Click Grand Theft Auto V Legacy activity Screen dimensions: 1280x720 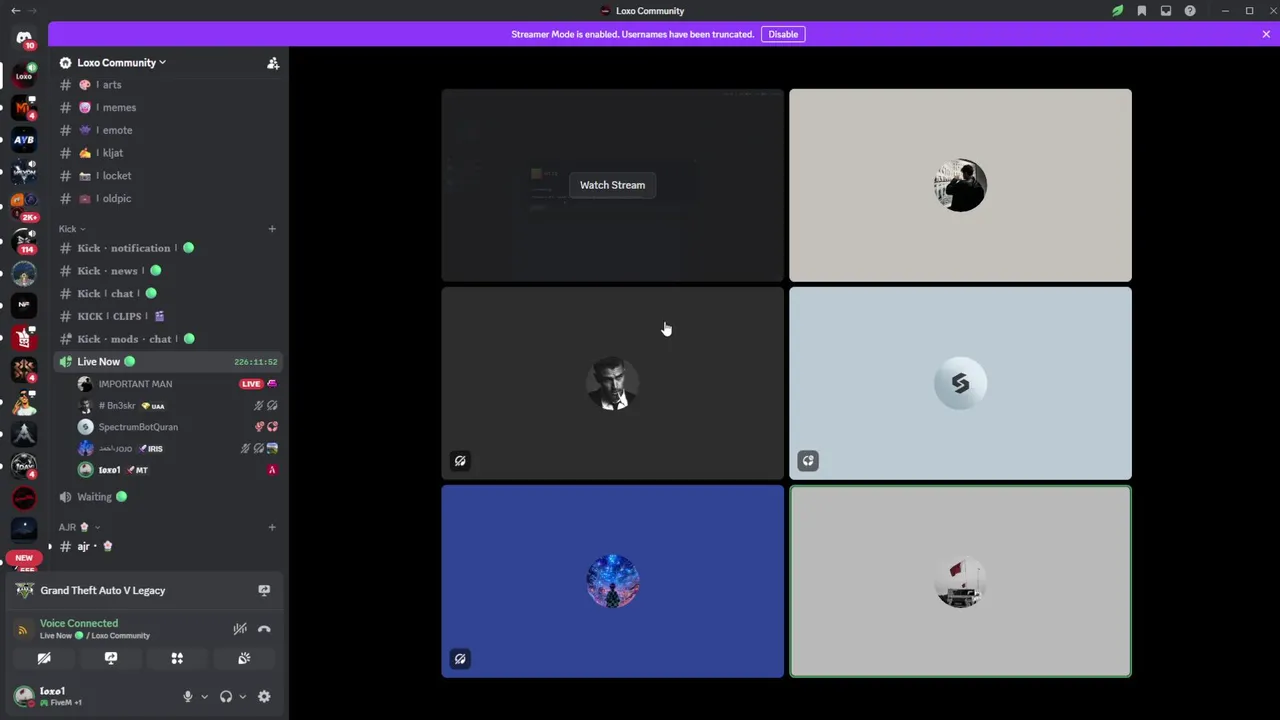pyautogui.click(x=103, y=590)
